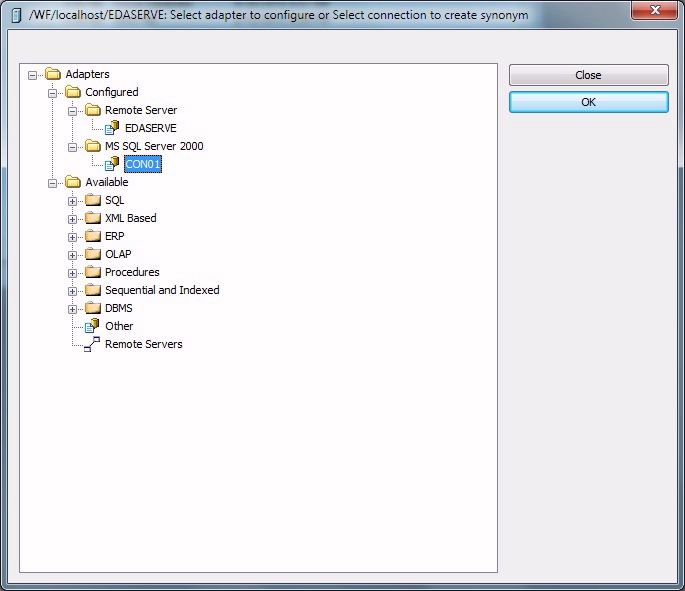Expand the OLAP node
The height and width of the screenshot is (591, 685).
click(73, 255)
